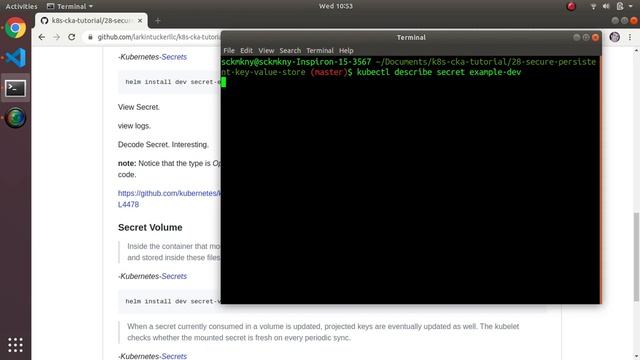Click the 'note:' paragraph text
The width and height of the screenshot is (640, 360).
(169, 169)
